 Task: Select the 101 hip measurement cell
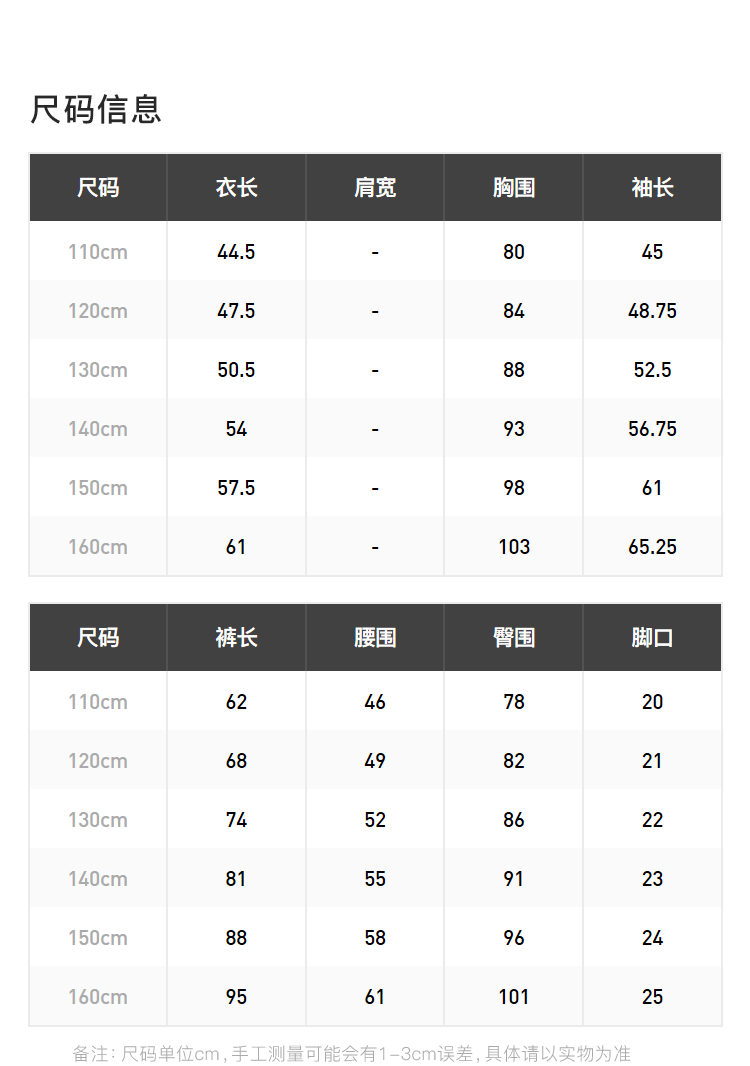point(514,997)
